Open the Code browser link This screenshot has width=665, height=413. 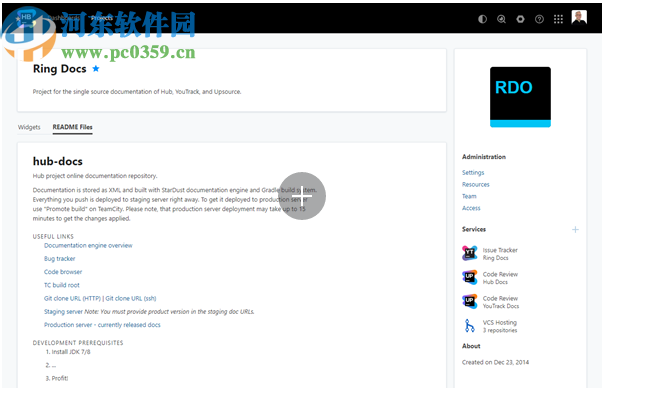tap(63, 272)
